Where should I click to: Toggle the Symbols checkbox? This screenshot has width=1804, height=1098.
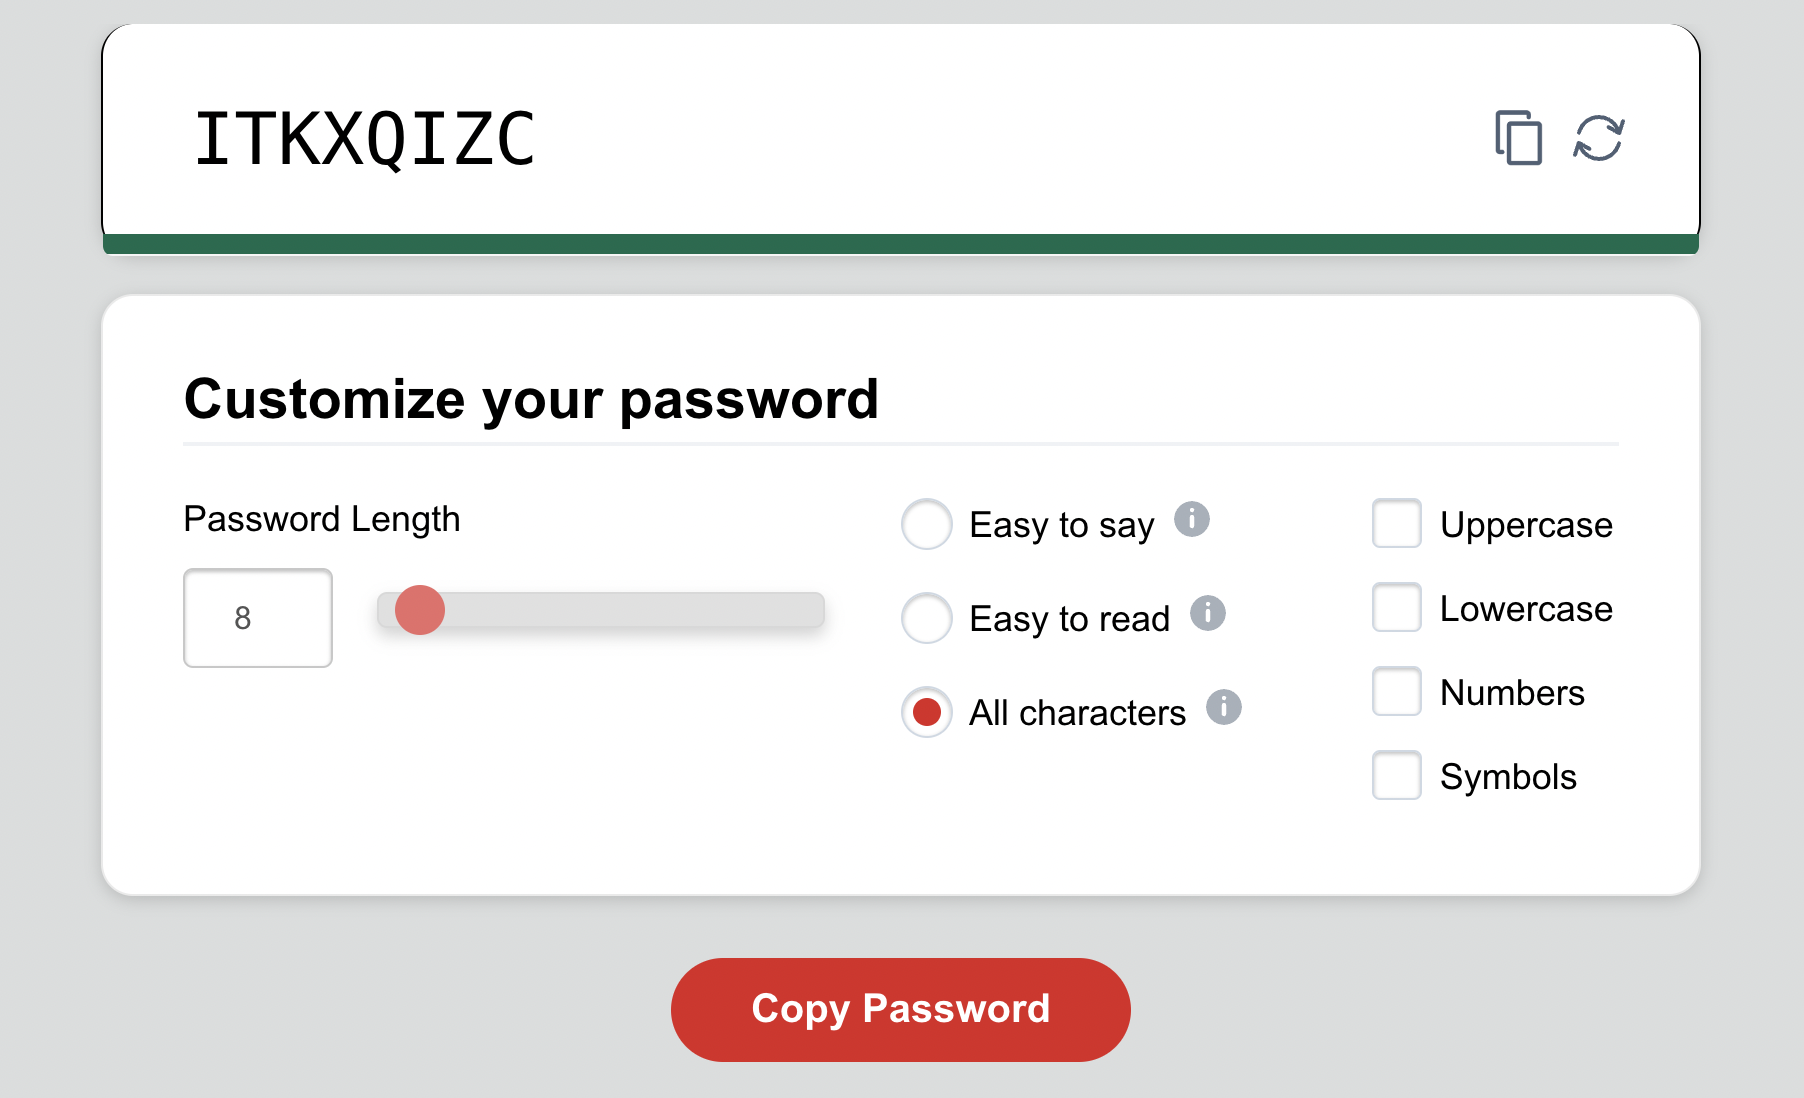coord(1397,775)
